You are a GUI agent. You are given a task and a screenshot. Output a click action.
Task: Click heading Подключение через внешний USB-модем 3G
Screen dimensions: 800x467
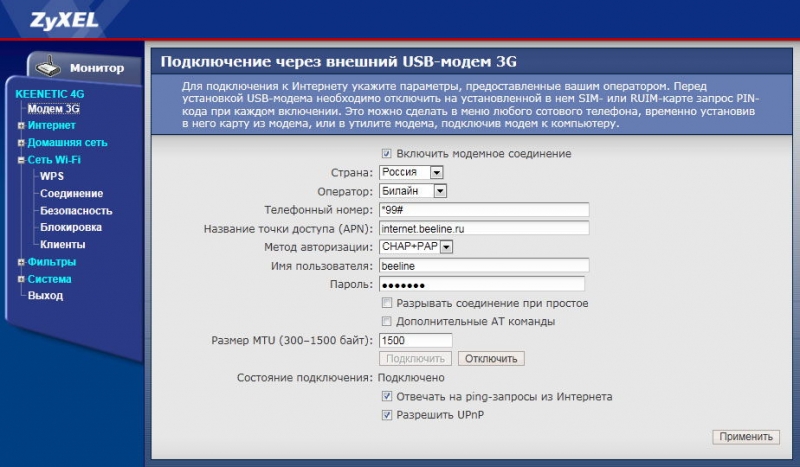point(339,62)
